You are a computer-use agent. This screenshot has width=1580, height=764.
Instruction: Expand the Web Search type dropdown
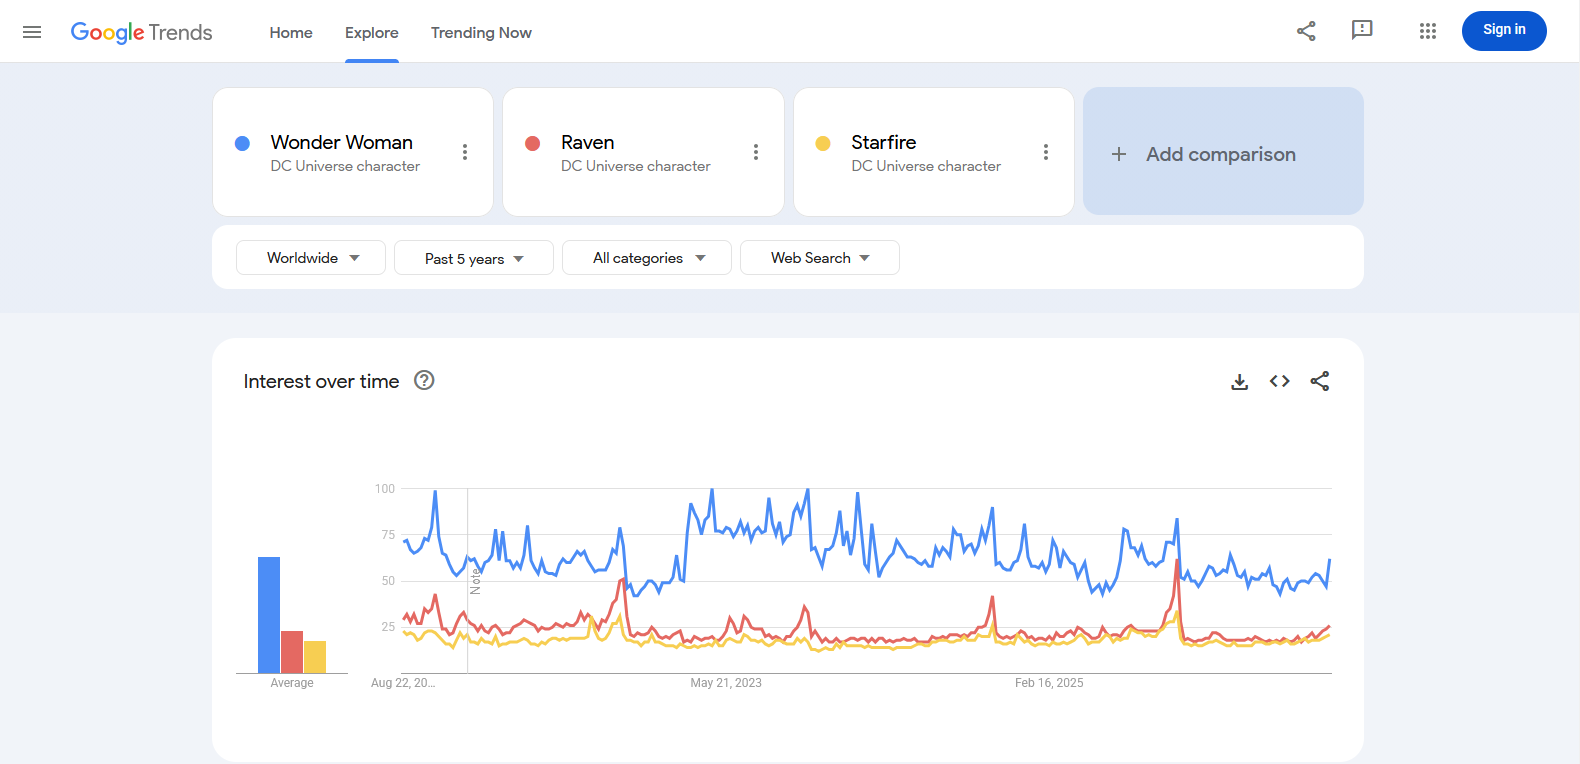coord(820,257)
